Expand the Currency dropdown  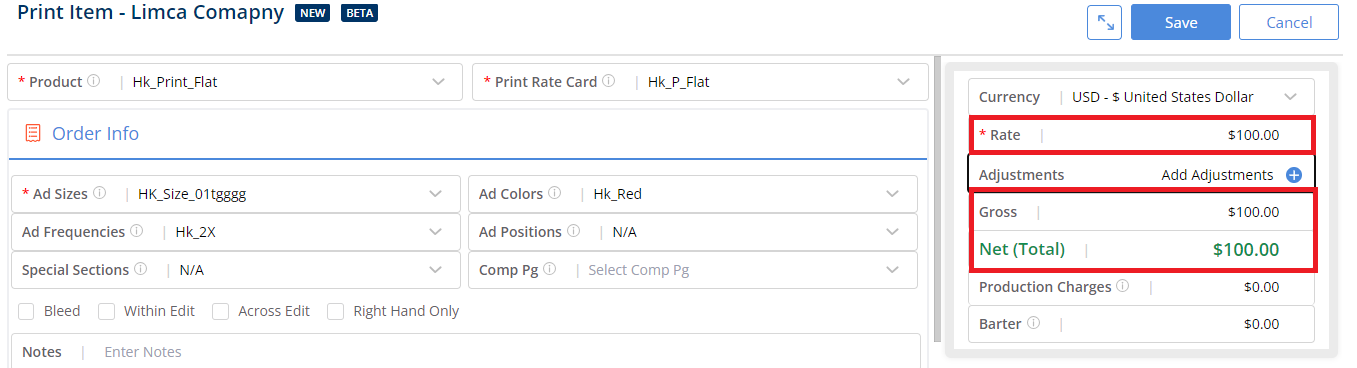[x=1142, y=98]
